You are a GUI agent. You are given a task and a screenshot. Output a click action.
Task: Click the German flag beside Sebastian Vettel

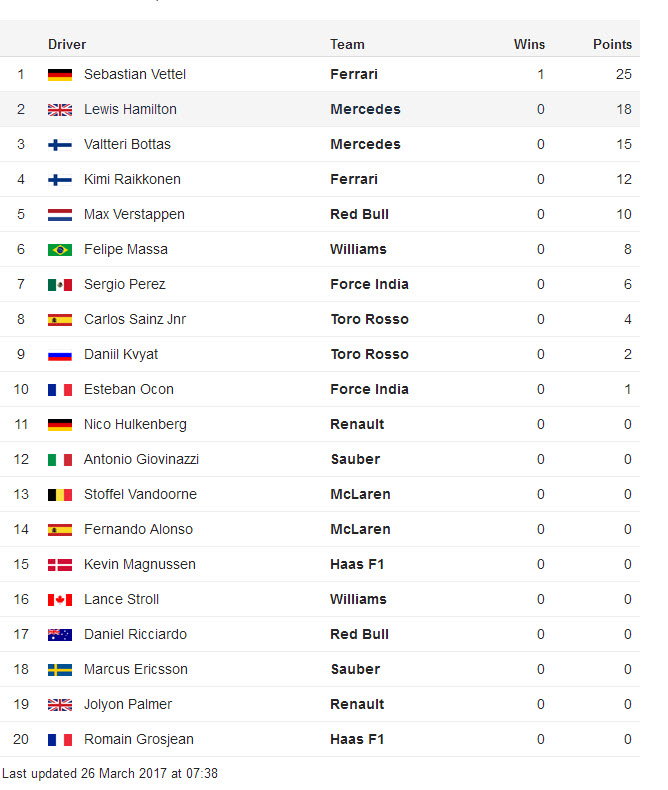[x=59, y=75]
